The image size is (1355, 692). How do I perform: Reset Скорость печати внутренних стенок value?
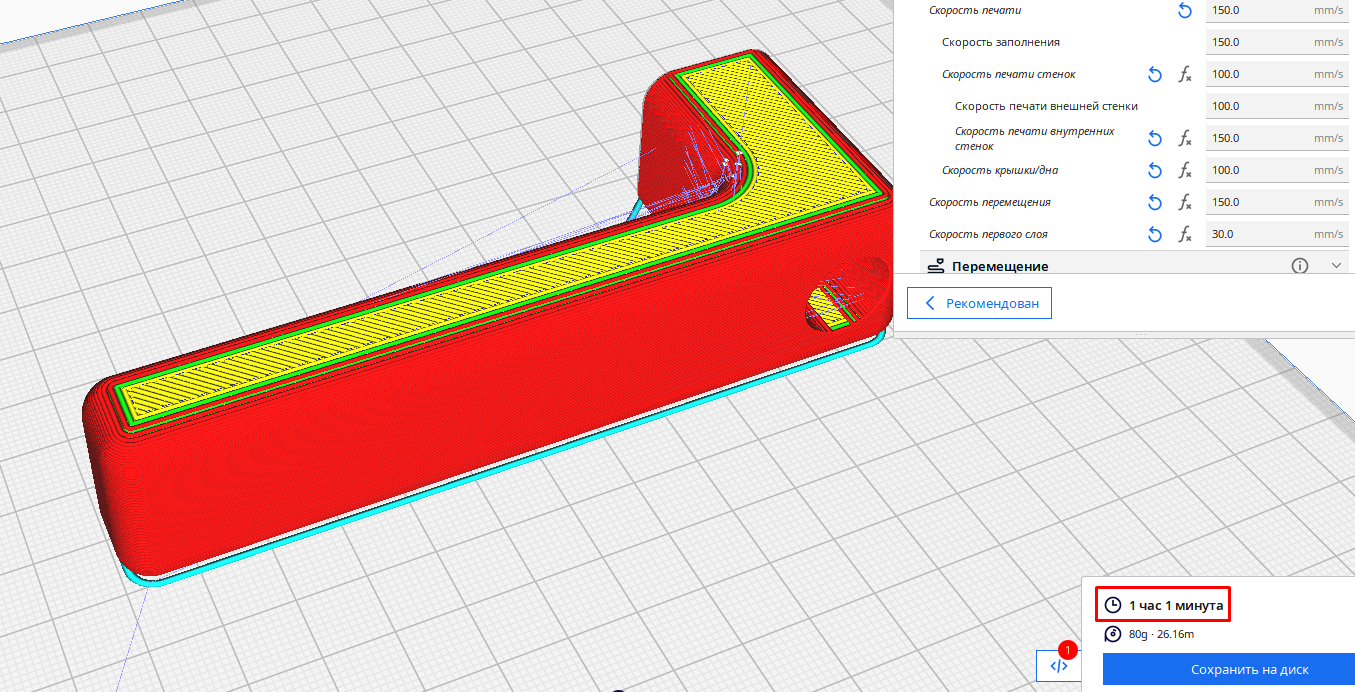1155,138
